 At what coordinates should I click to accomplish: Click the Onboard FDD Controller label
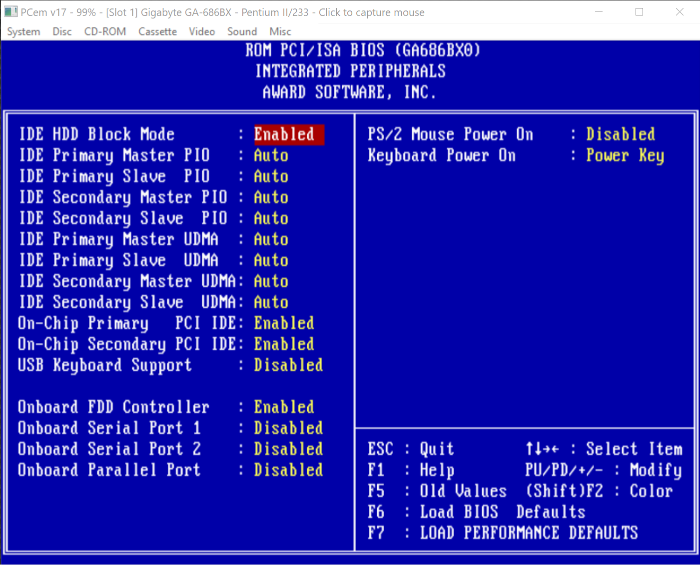coord(114,407)
